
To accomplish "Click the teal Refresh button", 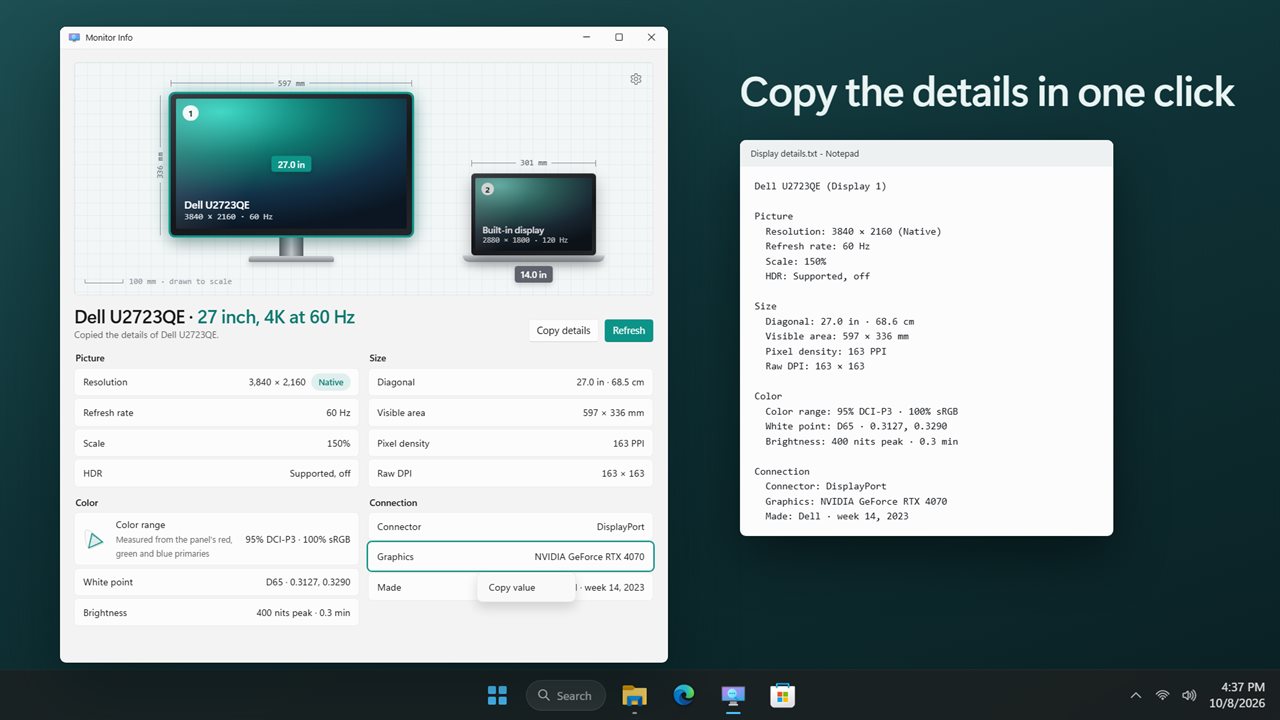I will click(x=629, y=330).
